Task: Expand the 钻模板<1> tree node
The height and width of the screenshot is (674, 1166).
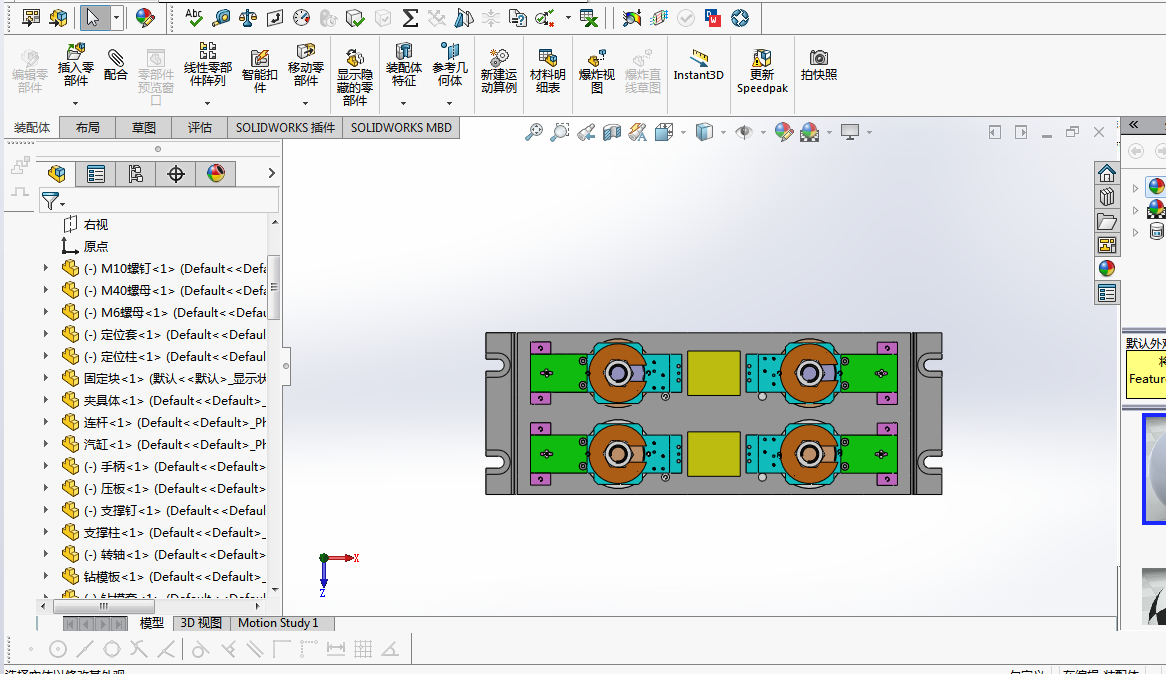Action: (45, 576)
